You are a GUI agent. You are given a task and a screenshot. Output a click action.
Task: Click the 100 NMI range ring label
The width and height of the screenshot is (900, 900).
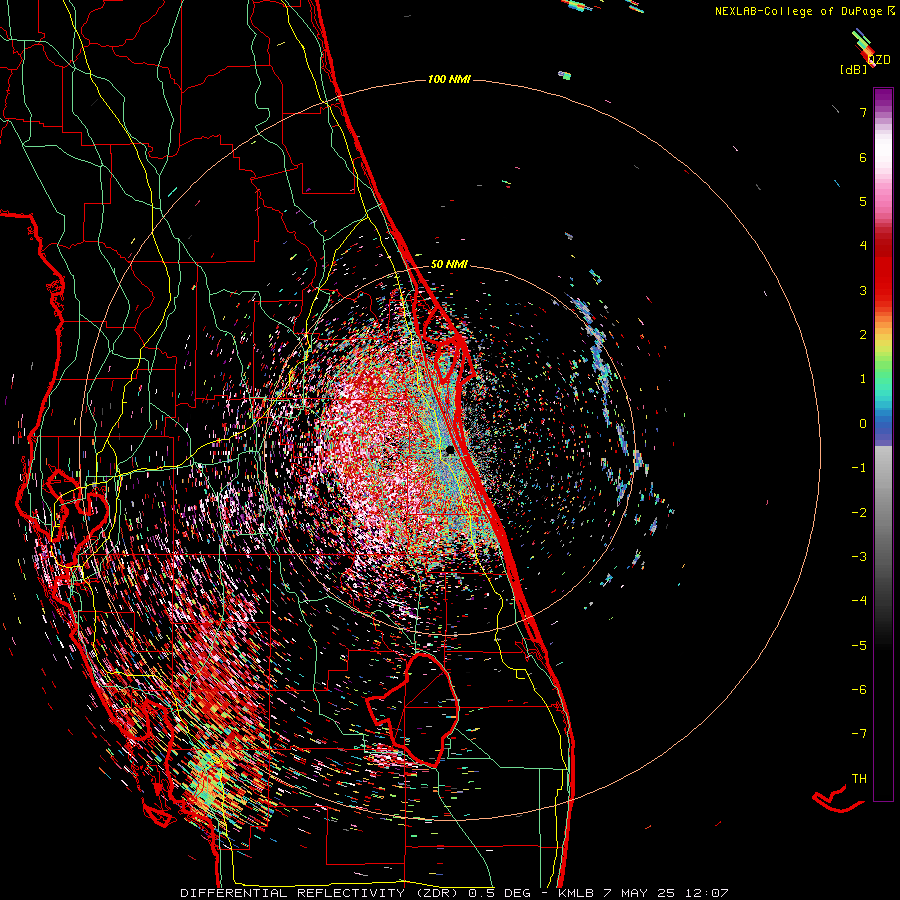449,79
